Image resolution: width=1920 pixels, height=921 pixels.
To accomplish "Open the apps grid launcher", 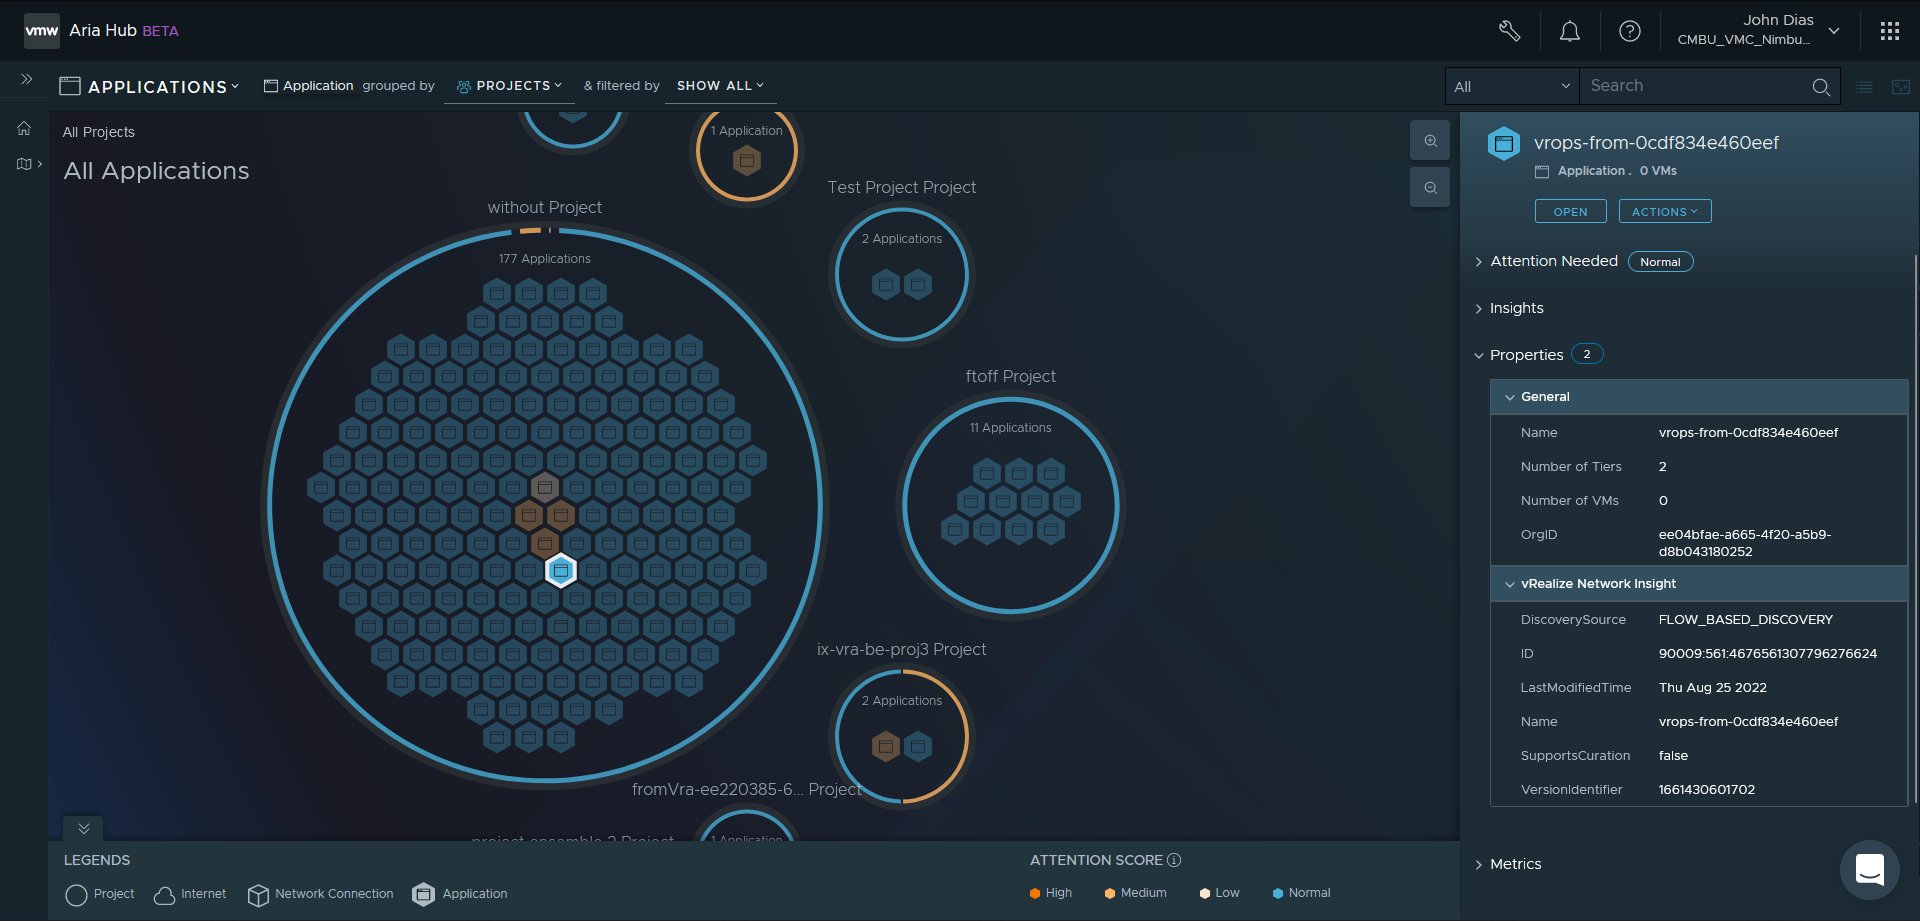I will (1889, 31).
